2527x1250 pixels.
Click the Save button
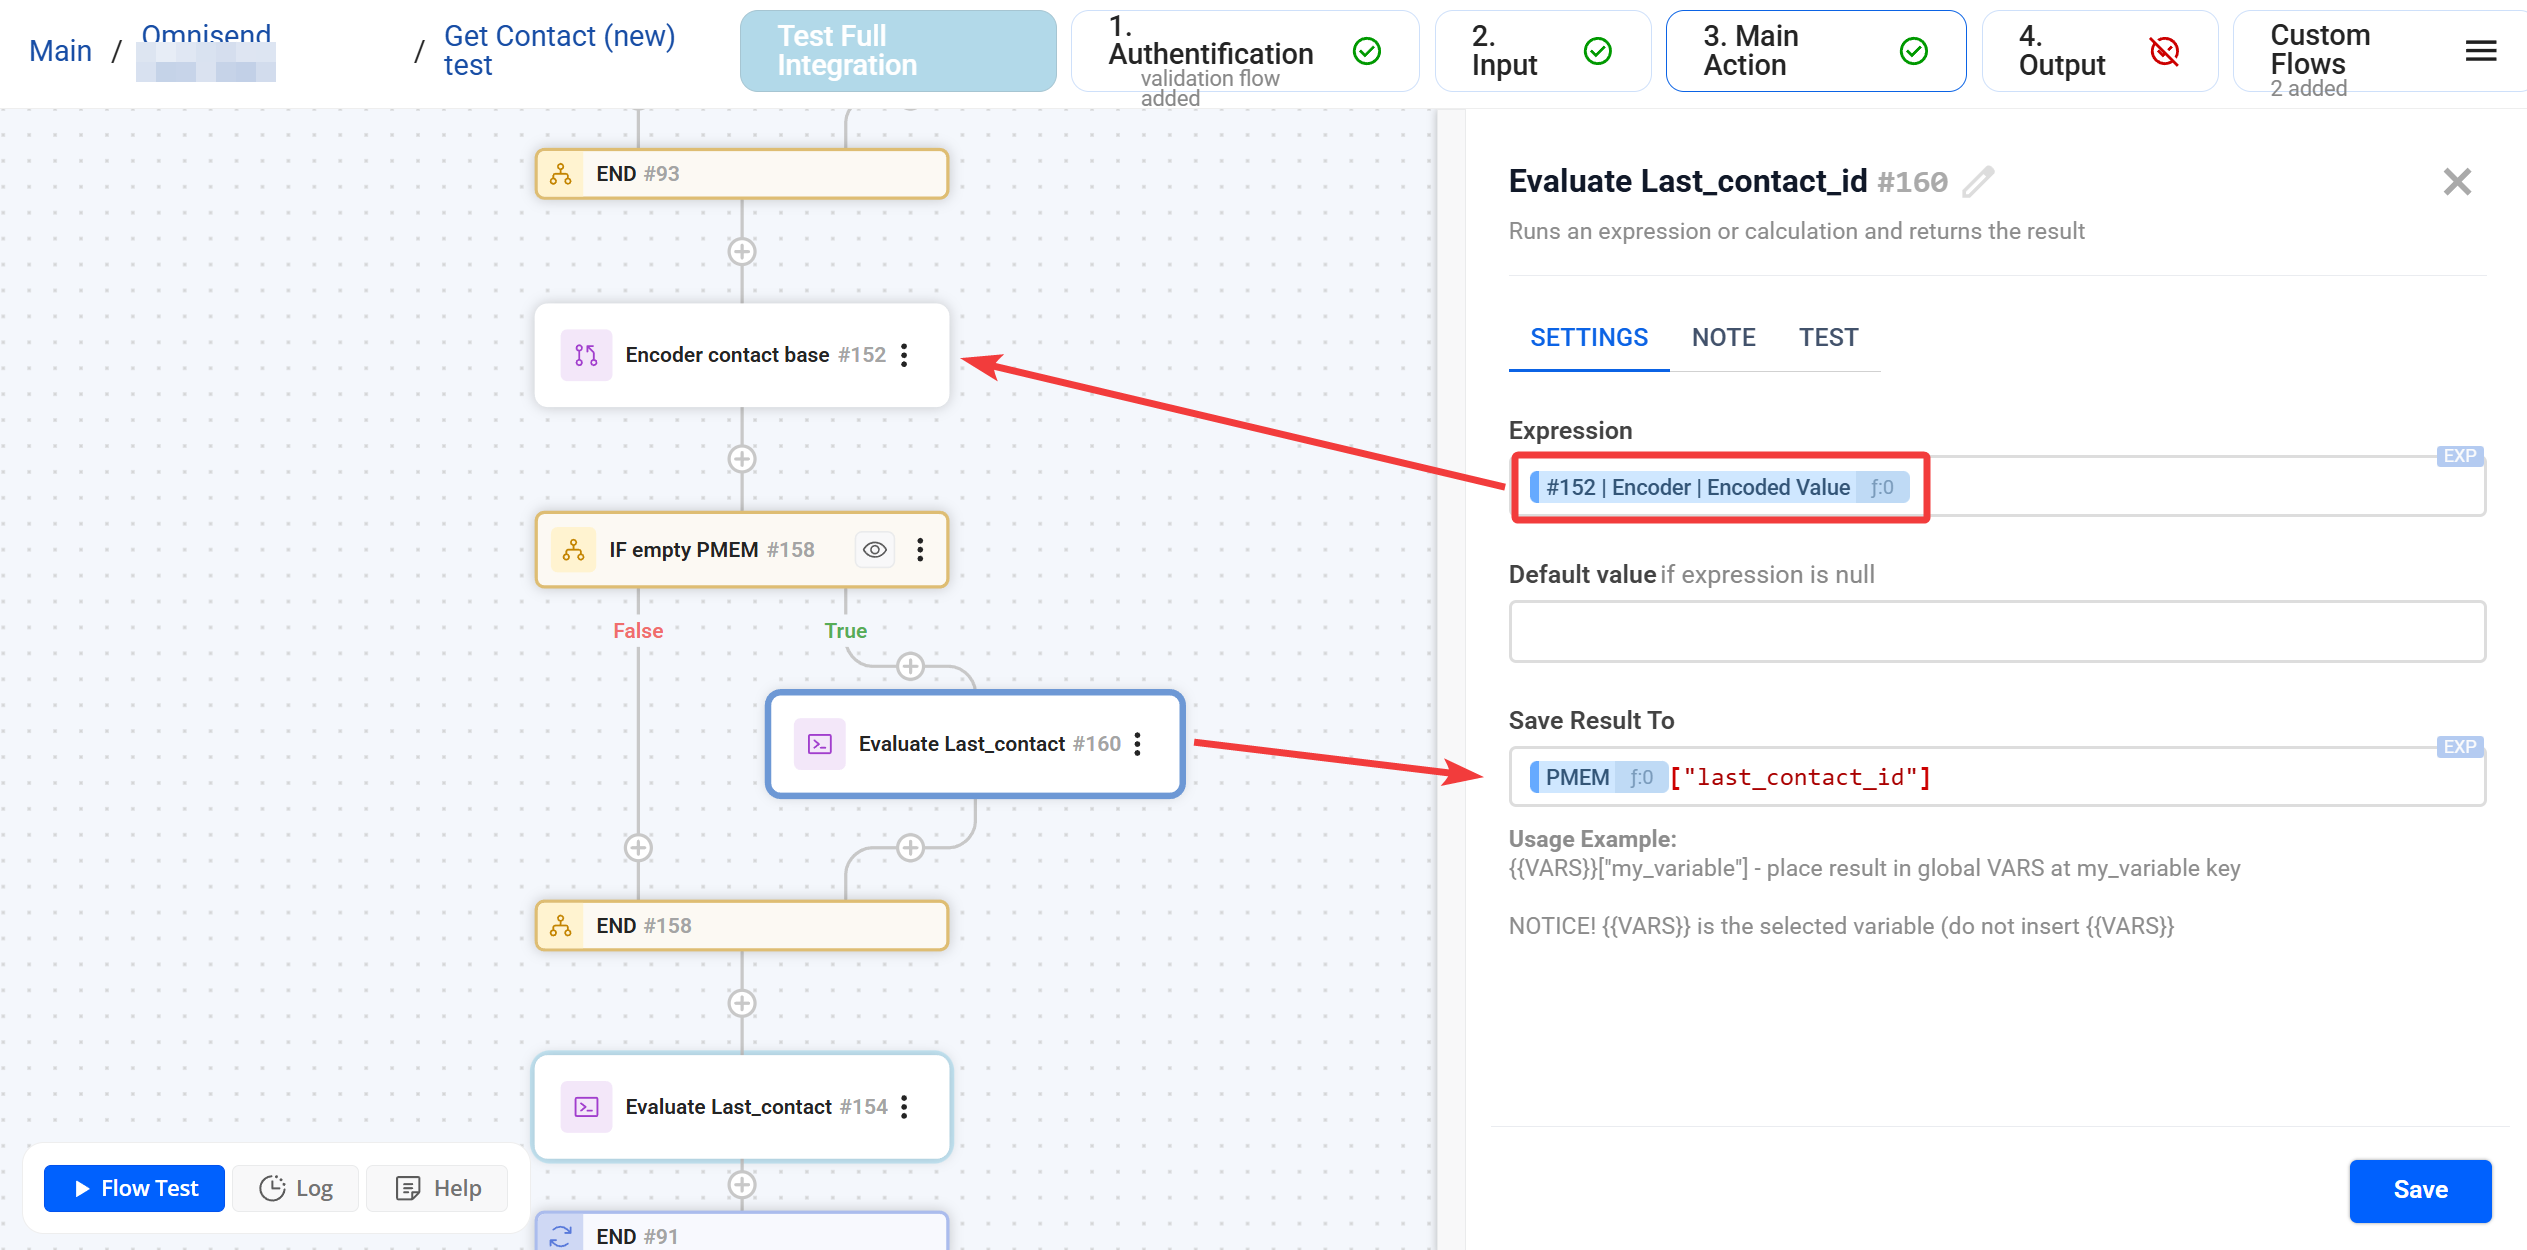[2420, 1190]
